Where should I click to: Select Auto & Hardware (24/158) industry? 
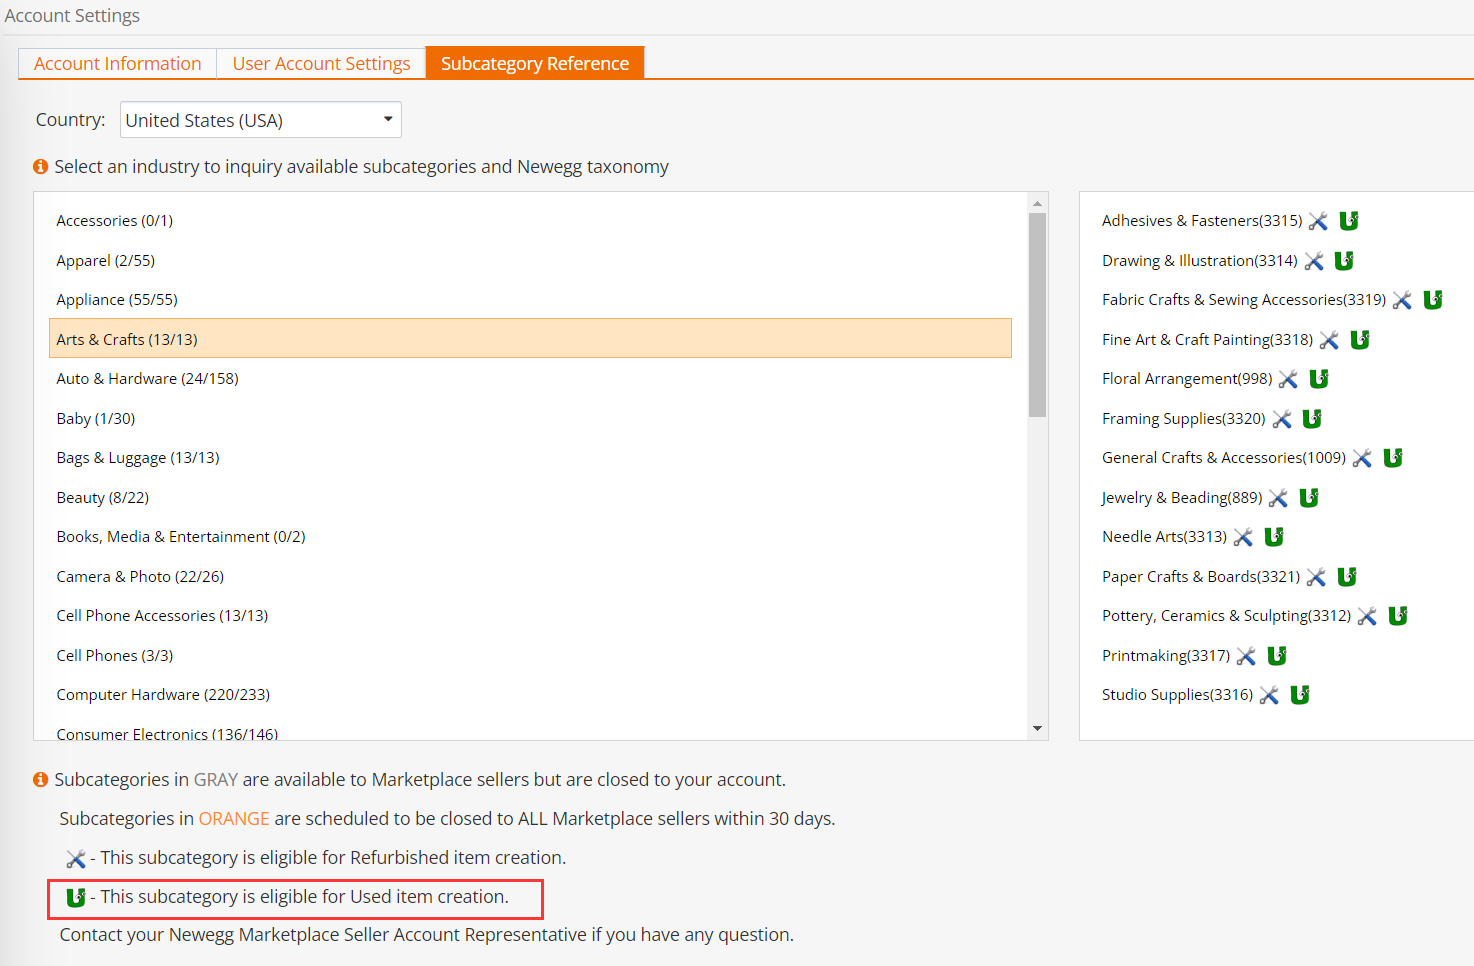point(530,379)
